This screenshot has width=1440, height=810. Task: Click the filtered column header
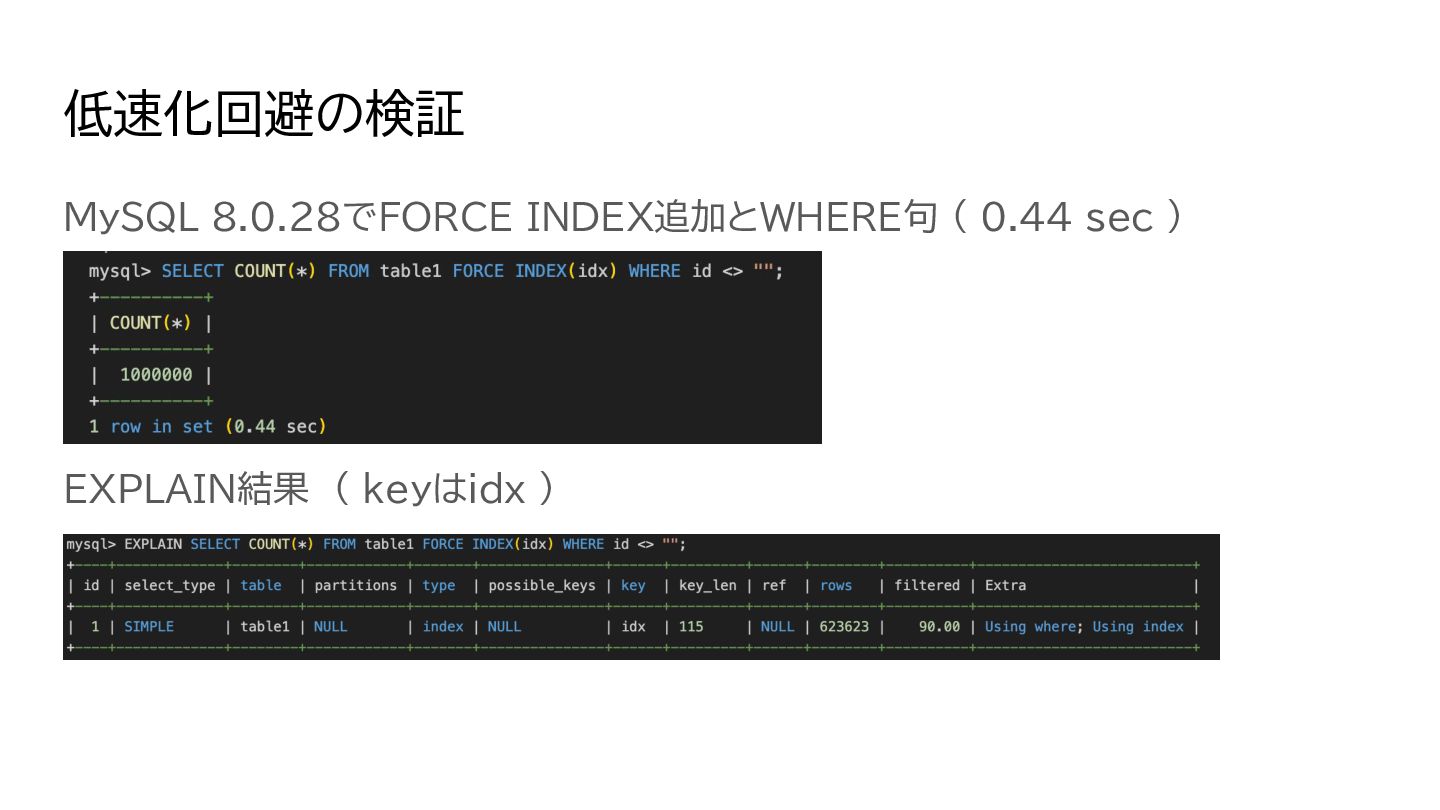click(x=927, y=586)
